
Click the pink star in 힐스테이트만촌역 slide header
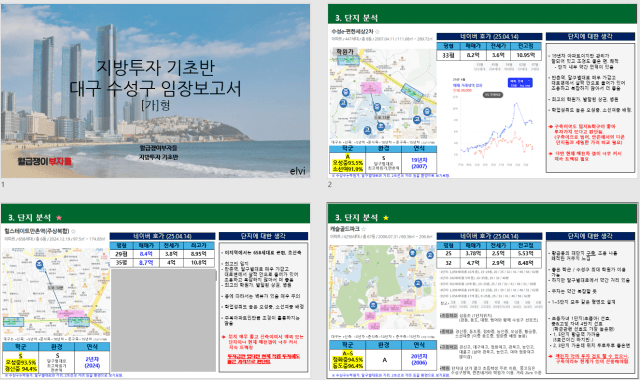pos(59,218)
